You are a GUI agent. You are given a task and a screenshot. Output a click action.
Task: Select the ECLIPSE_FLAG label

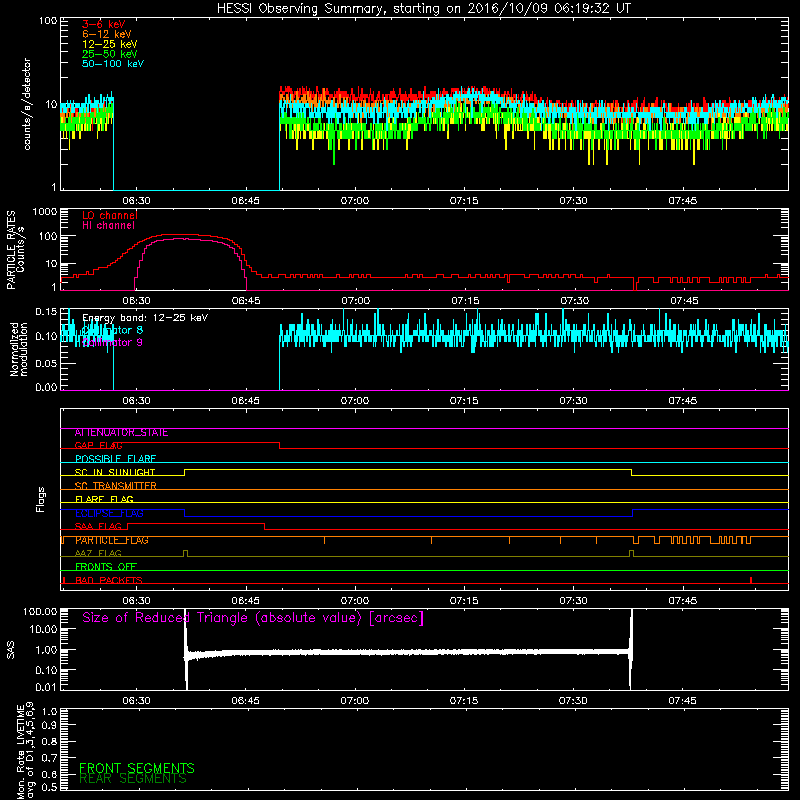pyautogui.click(x=109, y=513)
